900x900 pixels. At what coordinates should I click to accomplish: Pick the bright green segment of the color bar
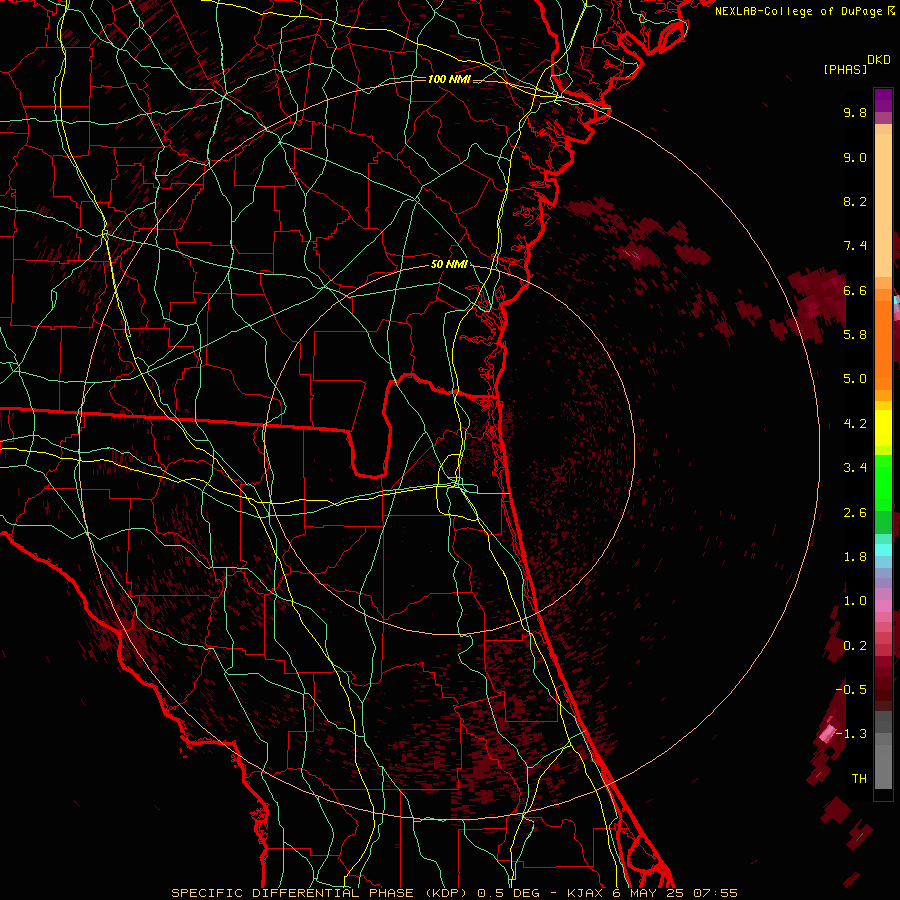pos(883,482)
